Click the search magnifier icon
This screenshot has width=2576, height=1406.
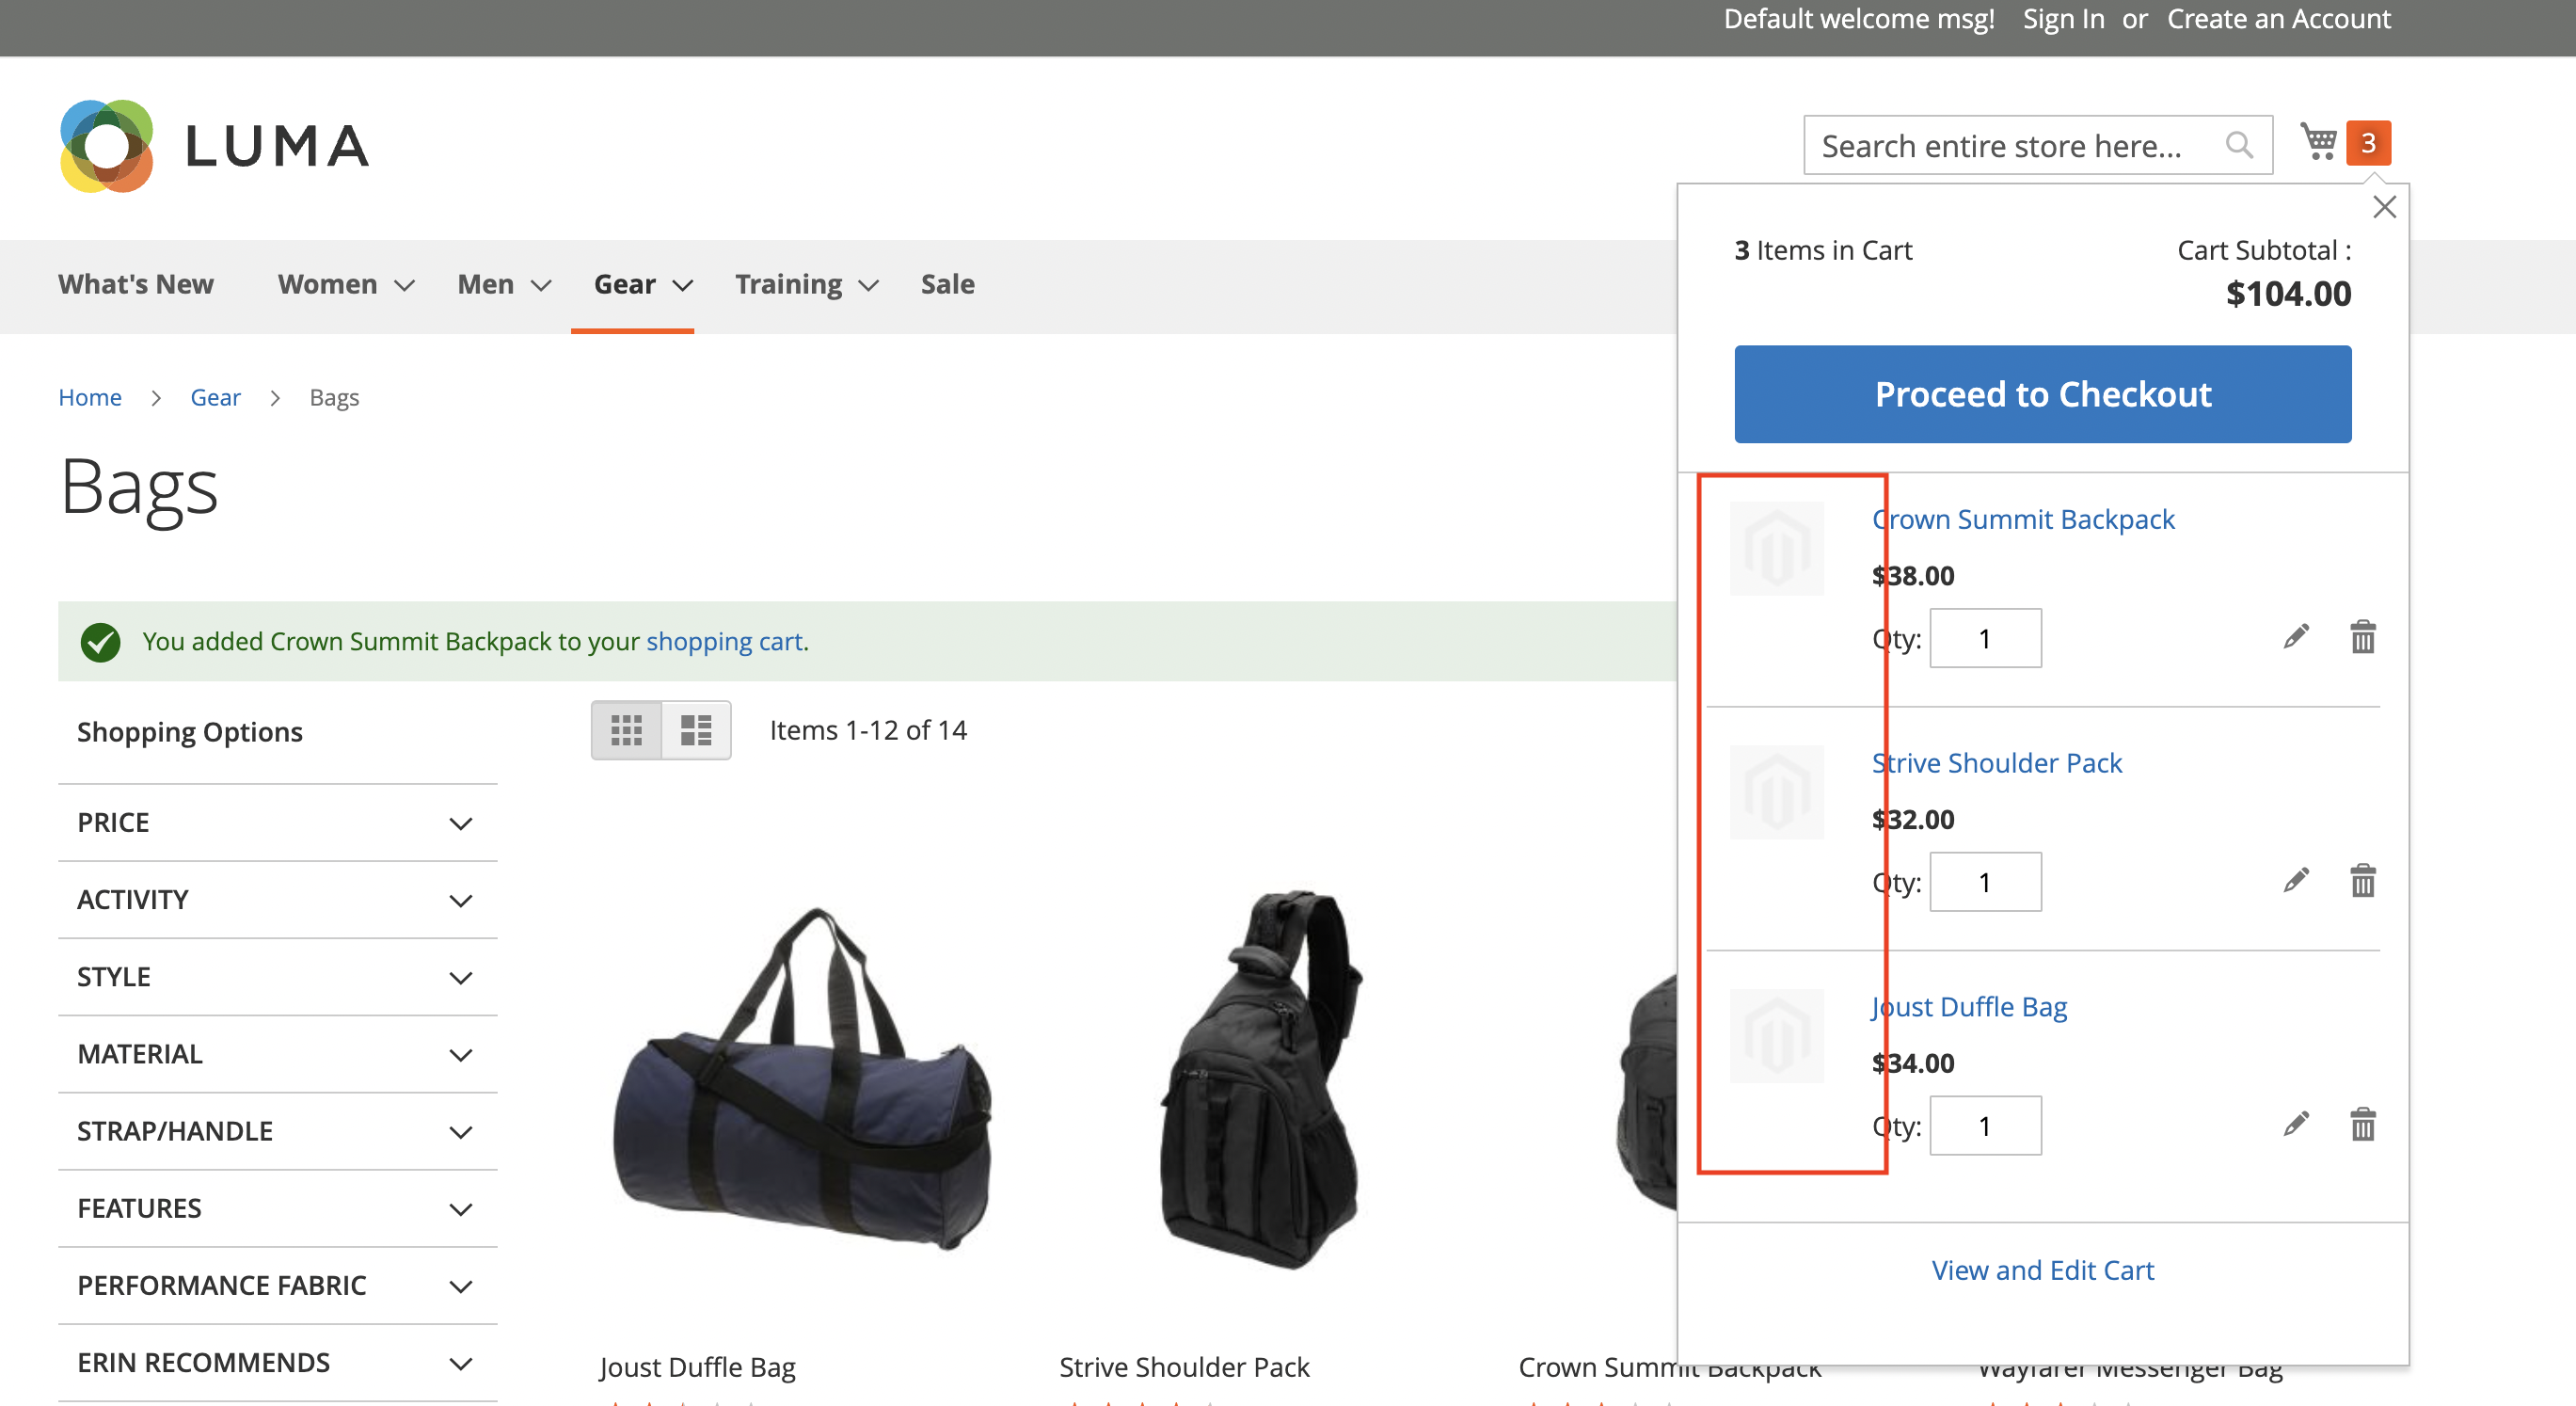2239,146
